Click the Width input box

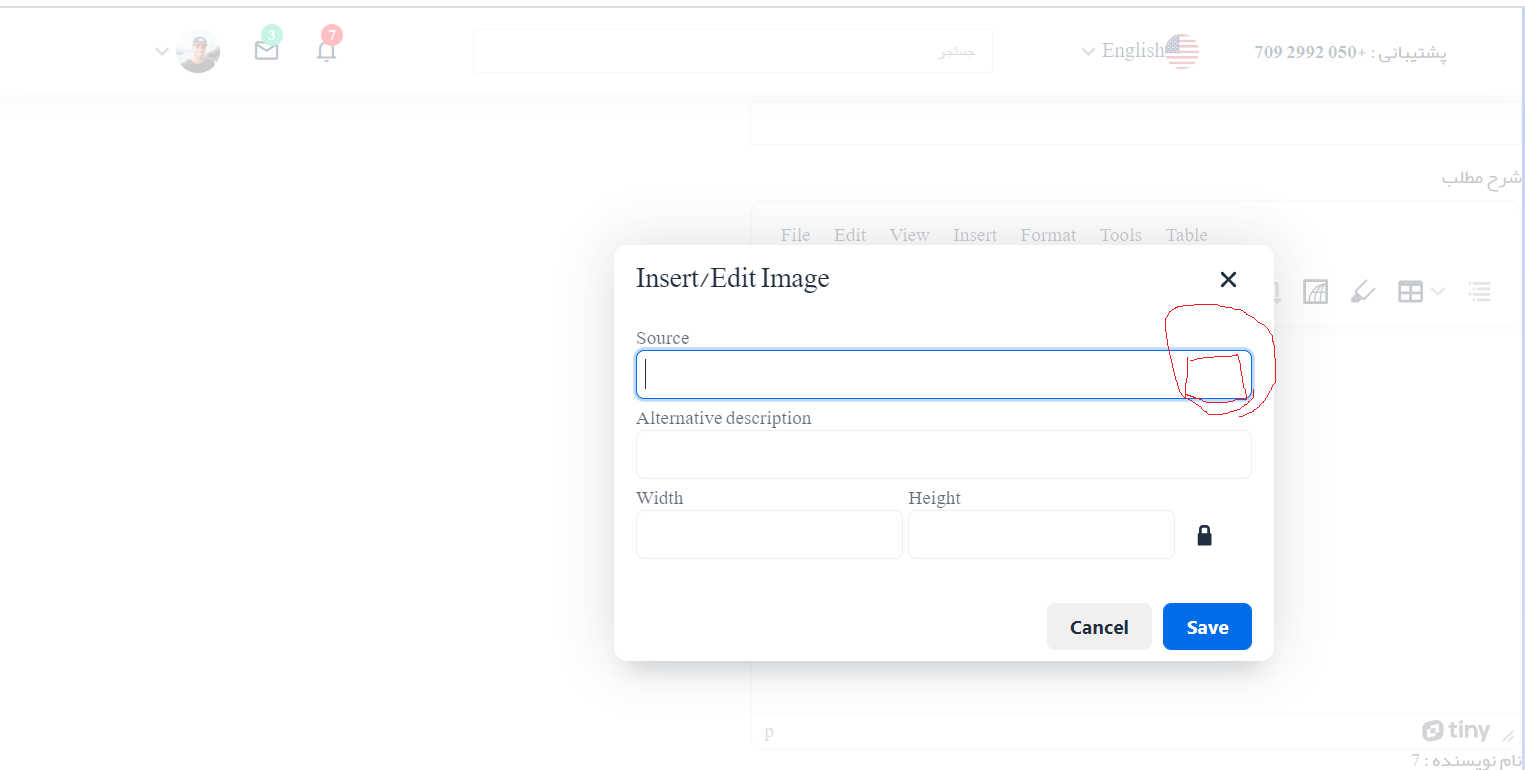pyautogui.click(x=769, y=535)
